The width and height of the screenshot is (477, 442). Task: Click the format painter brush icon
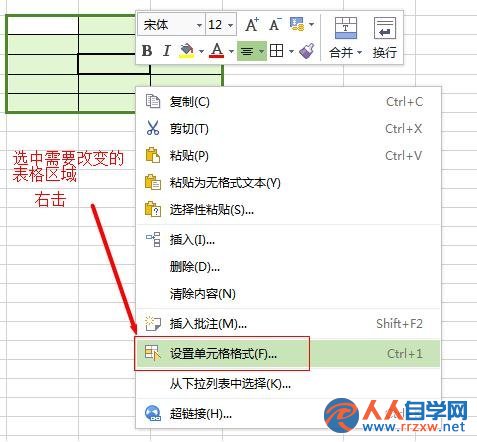pyautogui.click(x=307, y=51)
